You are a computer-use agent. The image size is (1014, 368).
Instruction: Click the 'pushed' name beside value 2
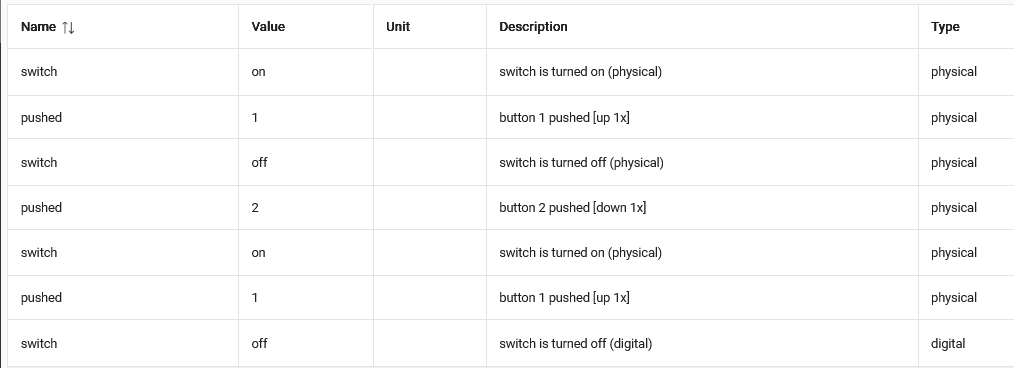(41, 208)
